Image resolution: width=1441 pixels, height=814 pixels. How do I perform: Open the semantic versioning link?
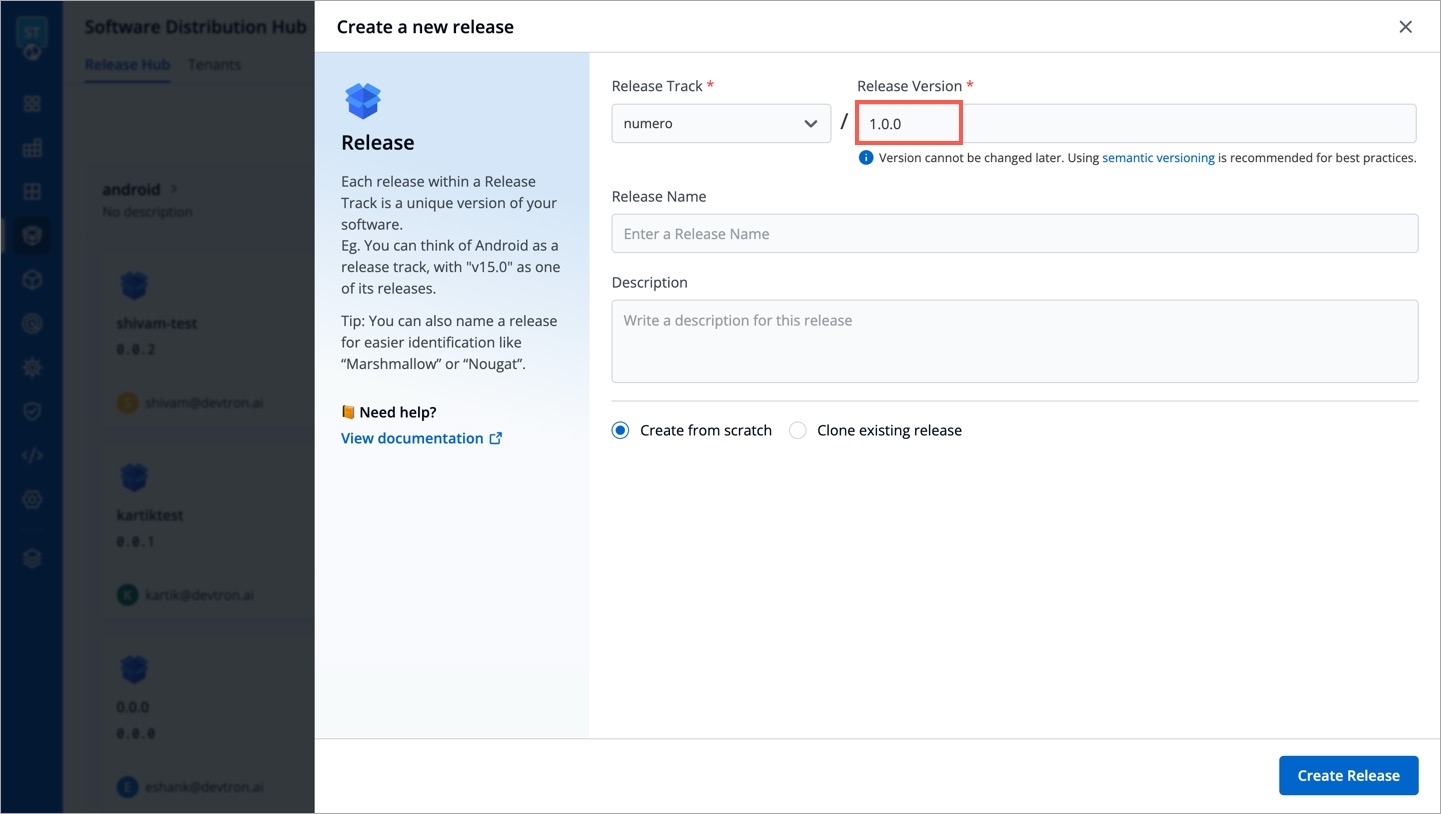click(x=1158, y=158)
